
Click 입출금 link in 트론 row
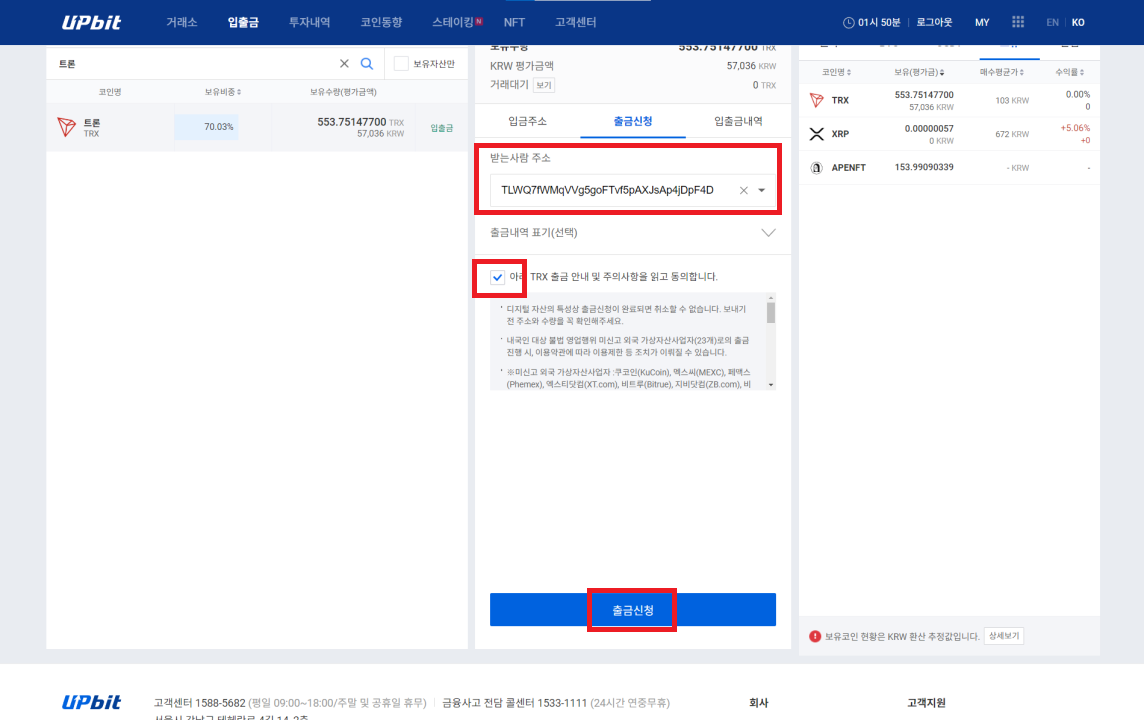pyautogui.click(x=441, y=128)
